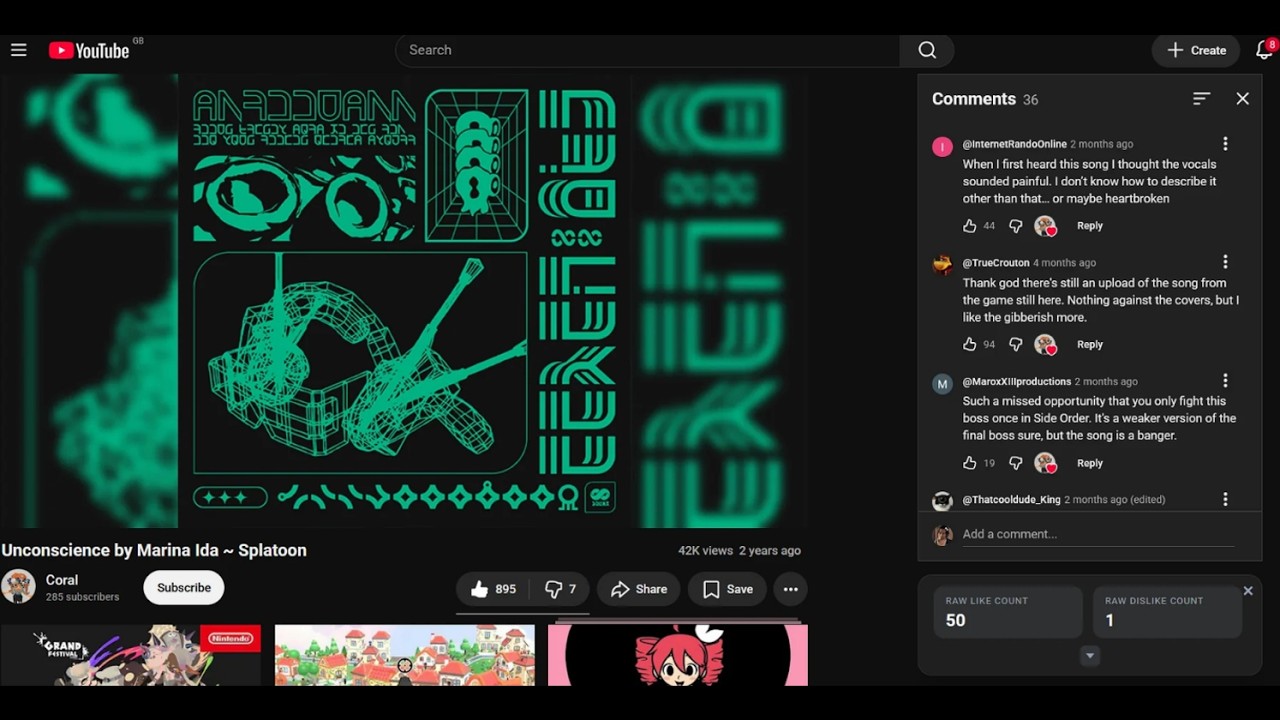
Task: Open options menu for InternetRandoOnline's comment
Action: pyautogui.click(x=1225, y=144)
